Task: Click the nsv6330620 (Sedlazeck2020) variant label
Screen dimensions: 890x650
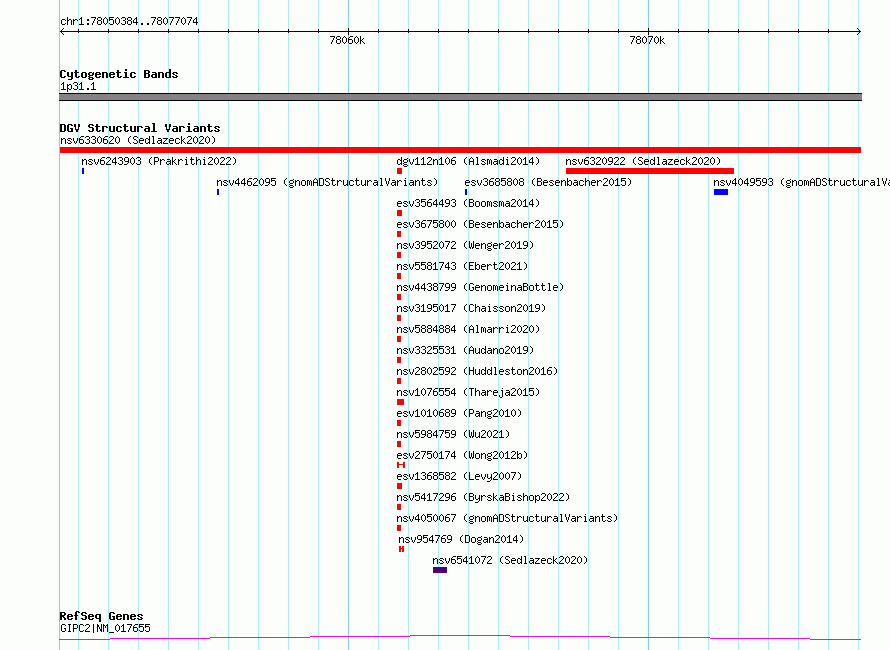Action: click(138, 140)
